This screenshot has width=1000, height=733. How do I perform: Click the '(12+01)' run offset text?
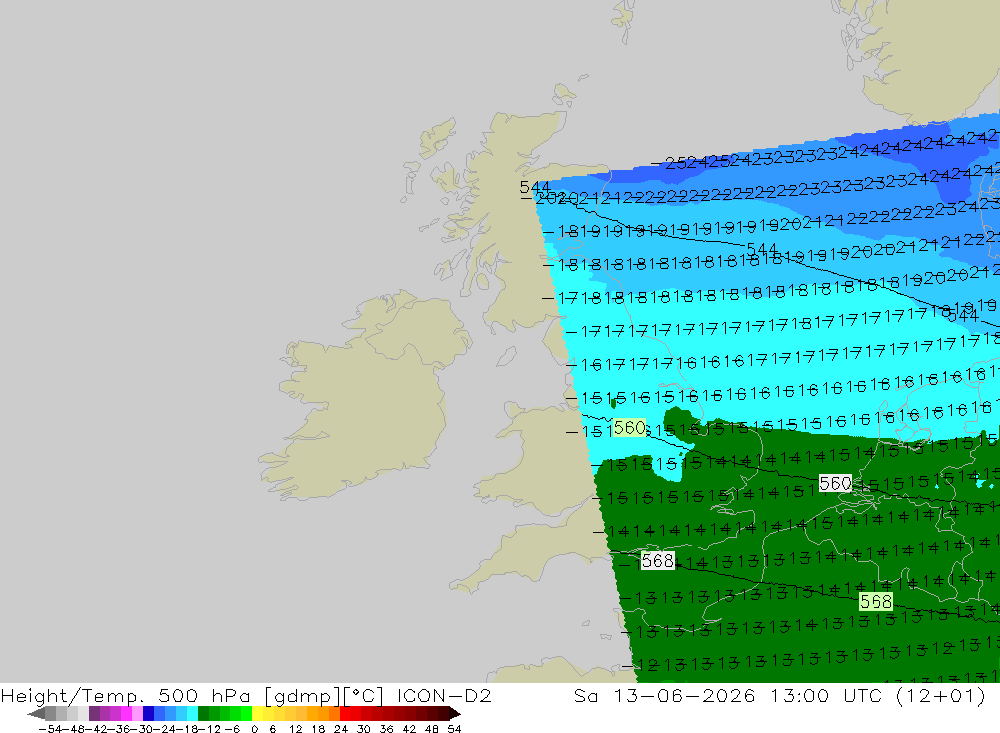click(x=941, y=695)
